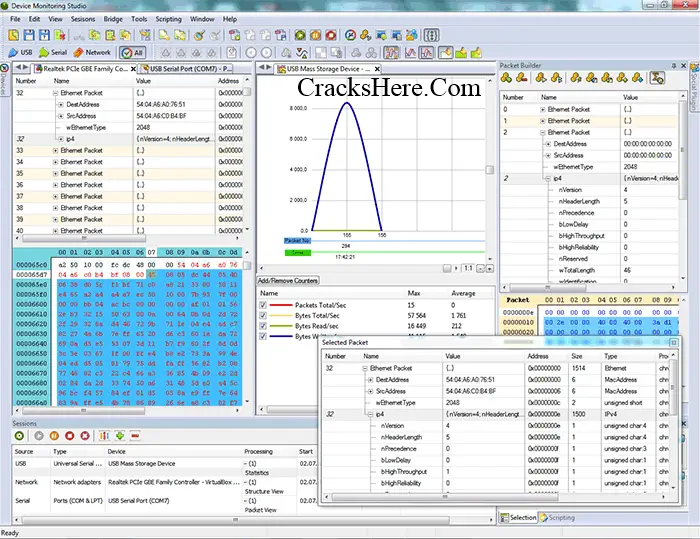Collapse Ethernet Packet in Selected Packet popup
Viewport: 700px width, 539px height.
coord(365,368)
